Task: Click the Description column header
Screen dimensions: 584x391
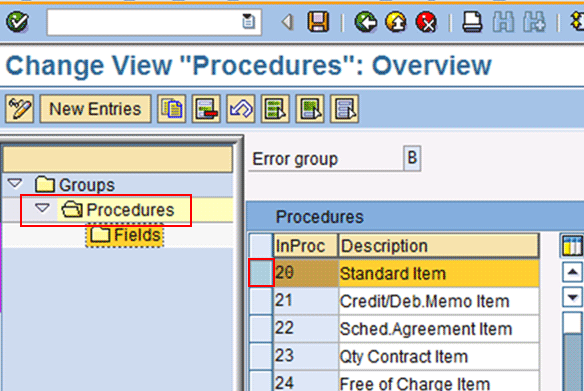Action: [438, 246]
